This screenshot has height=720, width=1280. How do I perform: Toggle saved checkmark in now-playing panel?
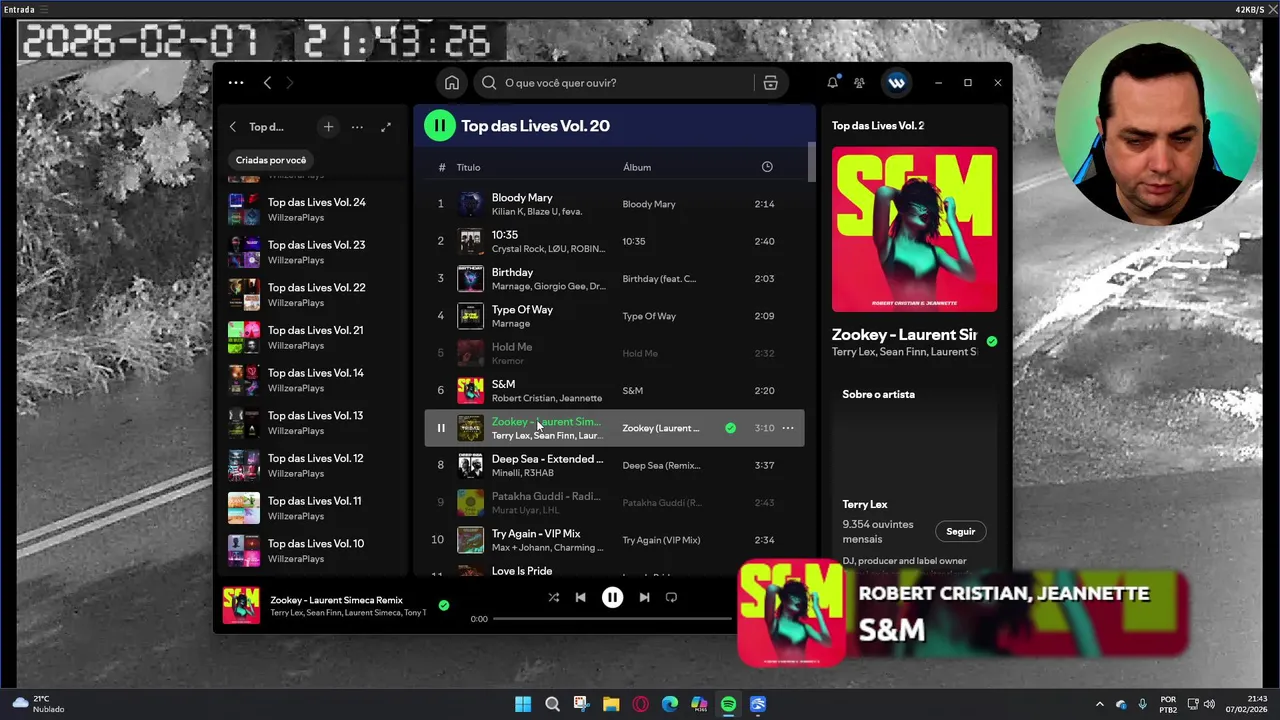991,341
